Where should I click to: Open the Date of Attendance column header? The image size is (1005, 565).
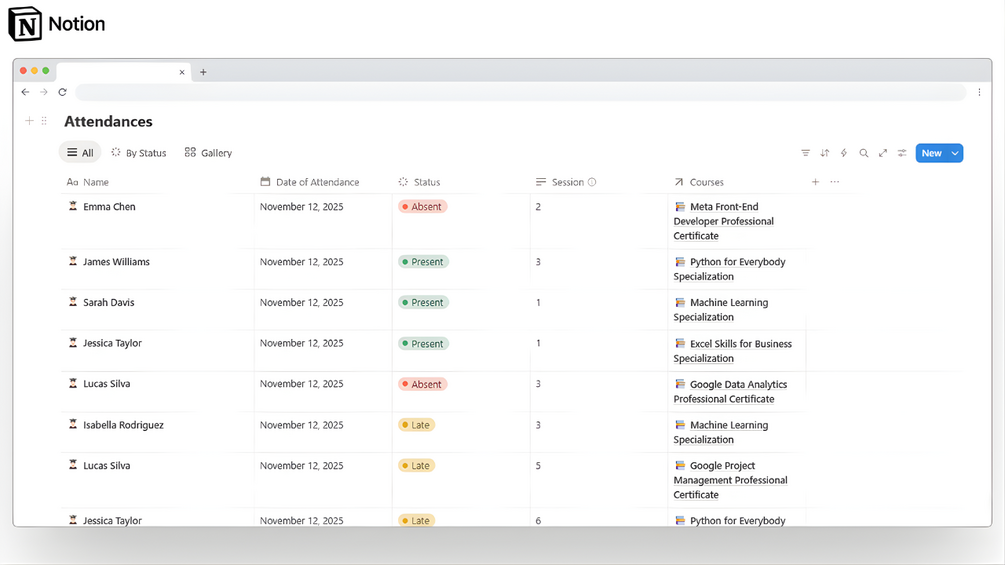coord(310,182)
